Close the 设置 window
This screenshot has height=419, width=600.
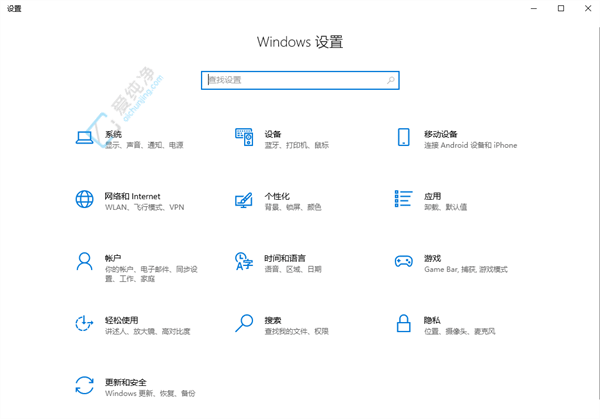coord(588,8)
